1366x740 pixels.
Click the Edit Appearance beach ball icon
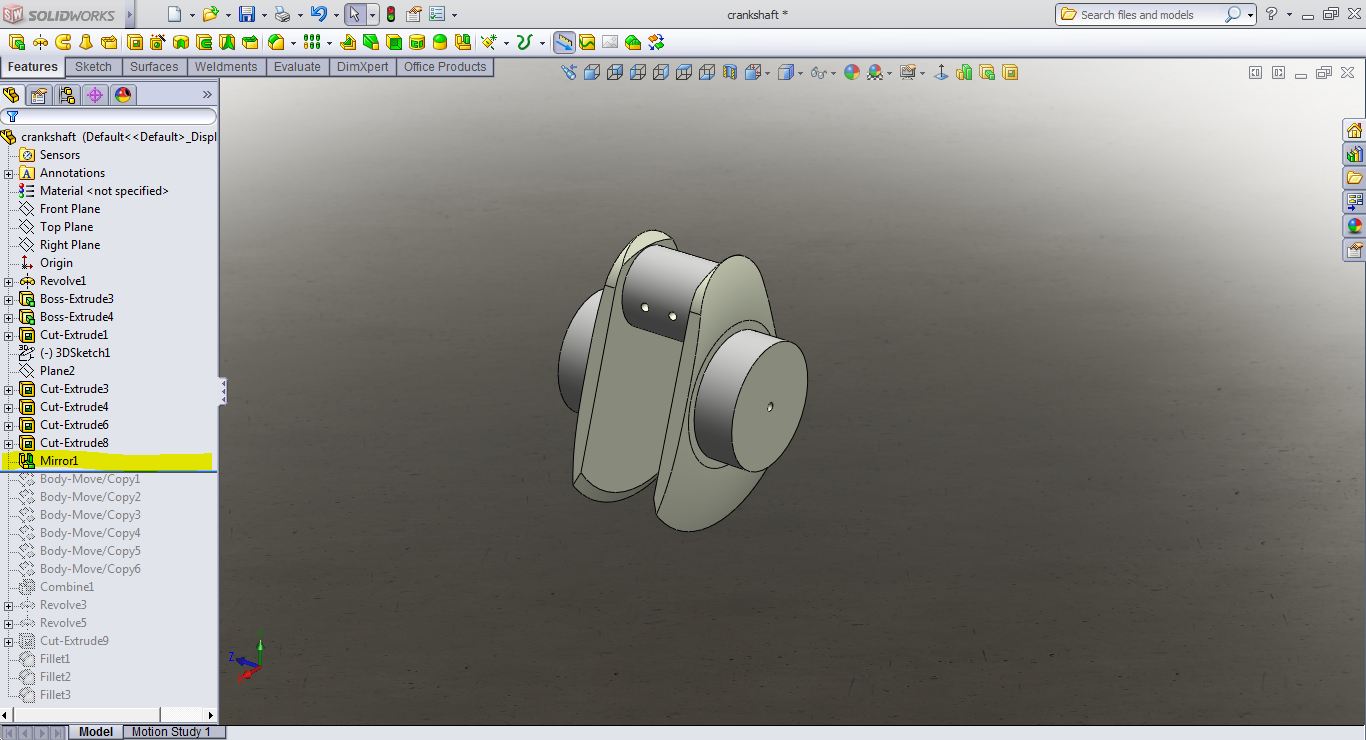click(852, 72)
